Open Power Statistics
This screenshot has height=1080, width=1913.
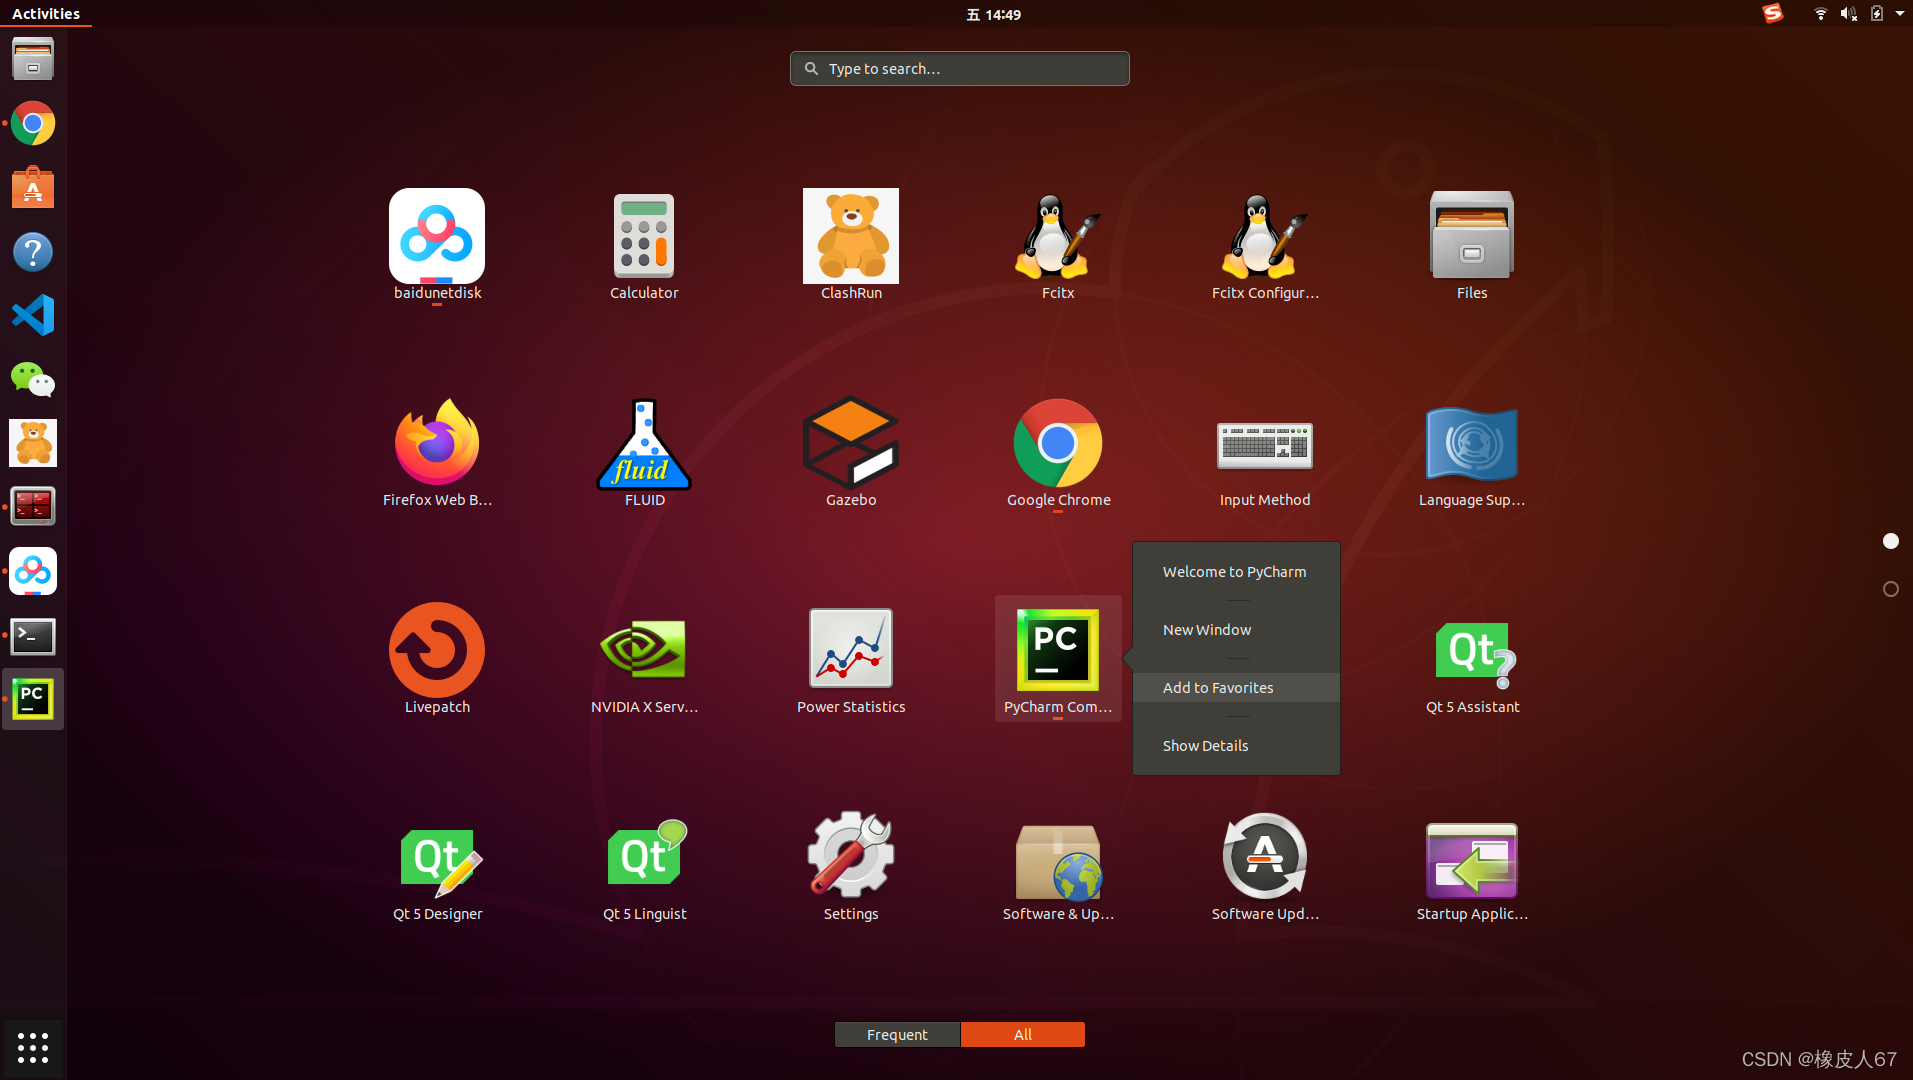pyautogui.click(x=851, y=660)
